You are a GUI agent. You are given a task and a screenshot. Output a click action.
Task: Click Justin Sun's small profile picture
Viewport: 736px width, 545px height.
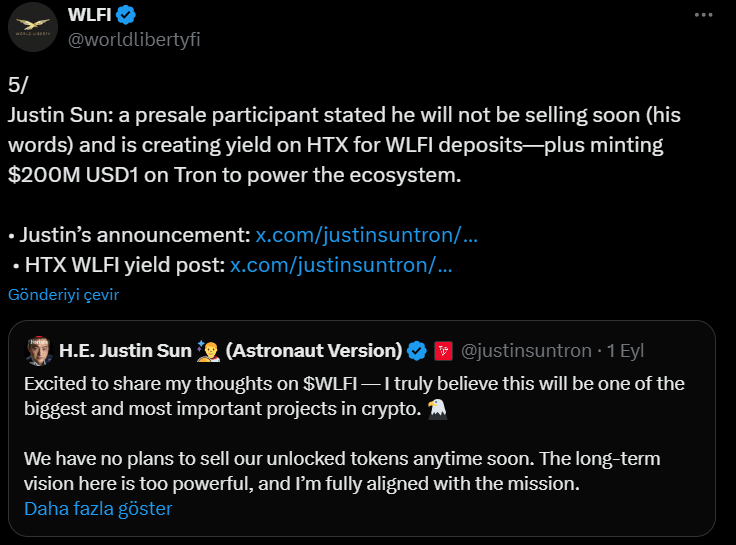(x=40, y=350)
